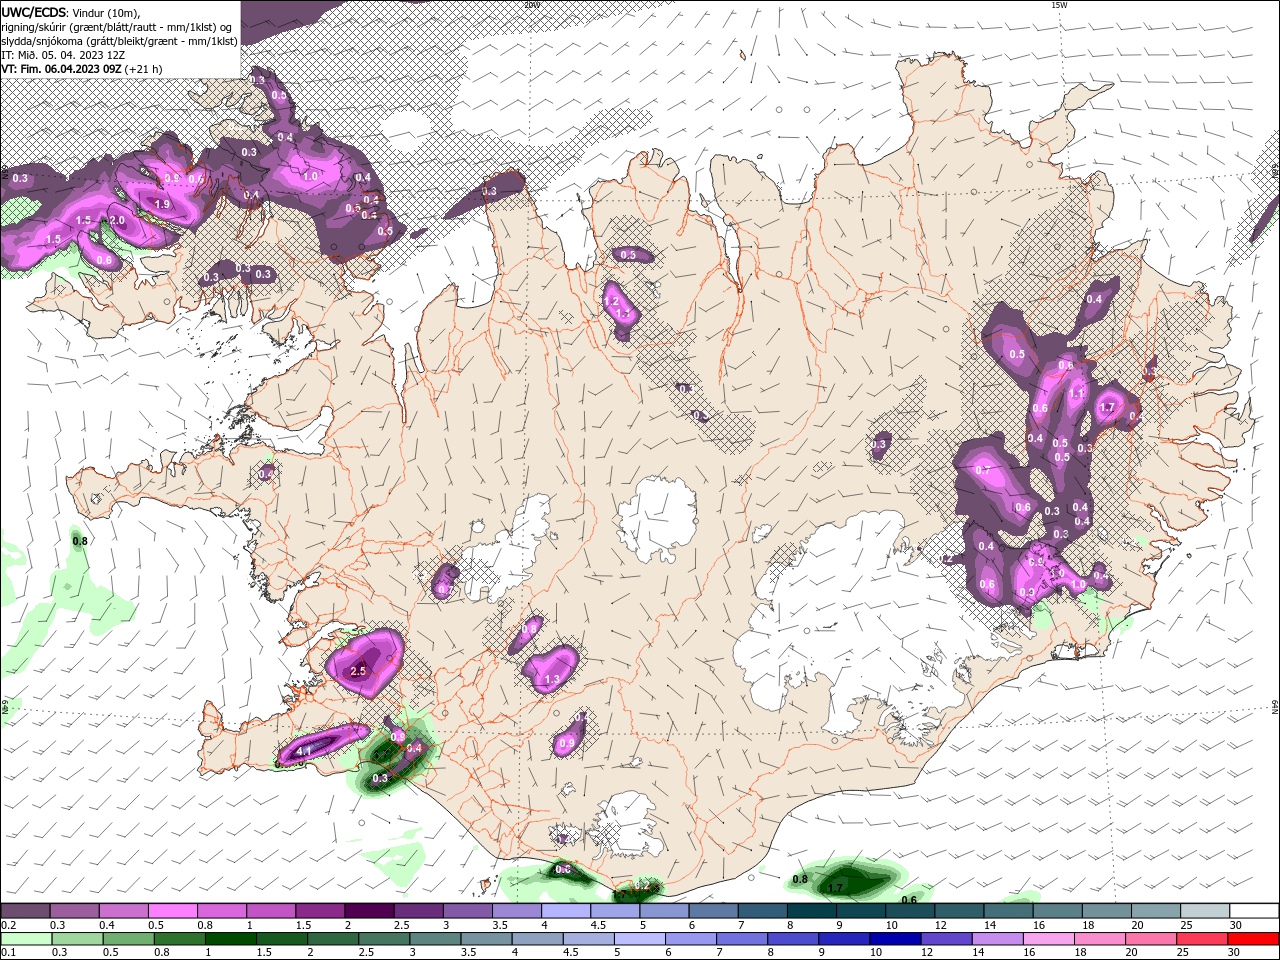Click the 15W longitude label
The image size is (1280, 960).
[x=1058, y=5]
